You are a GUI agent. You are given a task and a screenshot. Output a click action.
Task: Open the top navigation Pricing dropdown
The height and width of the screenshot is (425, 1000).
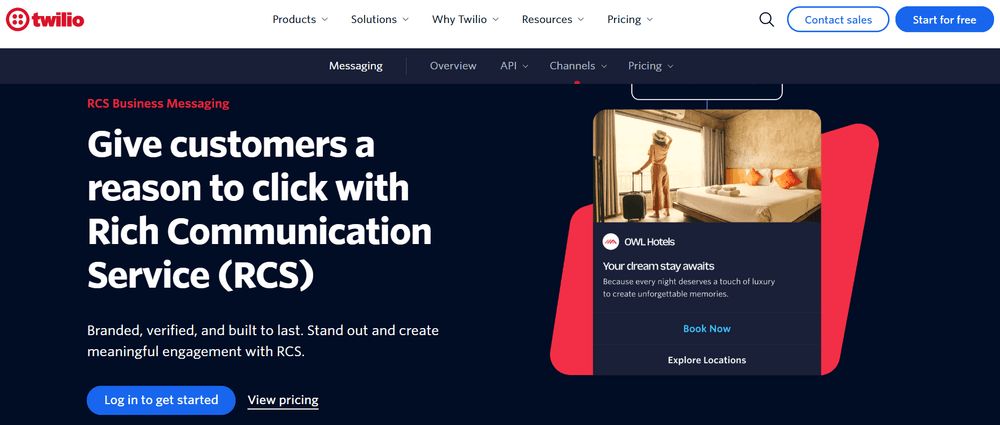point(630,19)
